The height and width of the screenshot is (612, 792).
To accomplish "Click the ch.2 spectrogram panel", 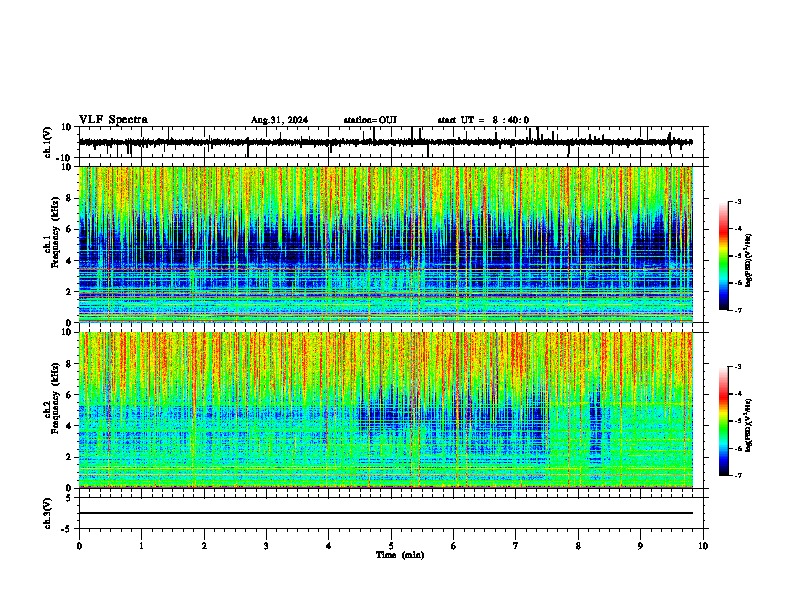I will [386, 410].
